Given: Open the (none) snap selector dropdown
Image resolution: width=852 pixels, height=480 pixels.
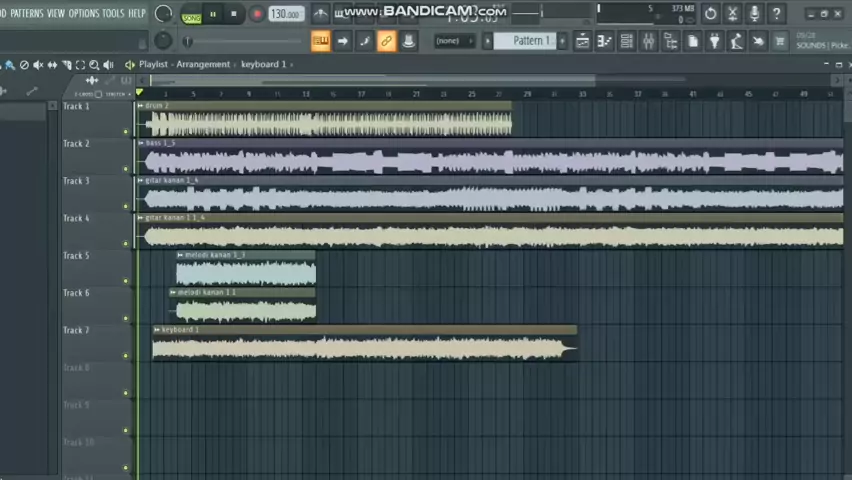Looking at the screenshot, I should [x=448, y=41].
